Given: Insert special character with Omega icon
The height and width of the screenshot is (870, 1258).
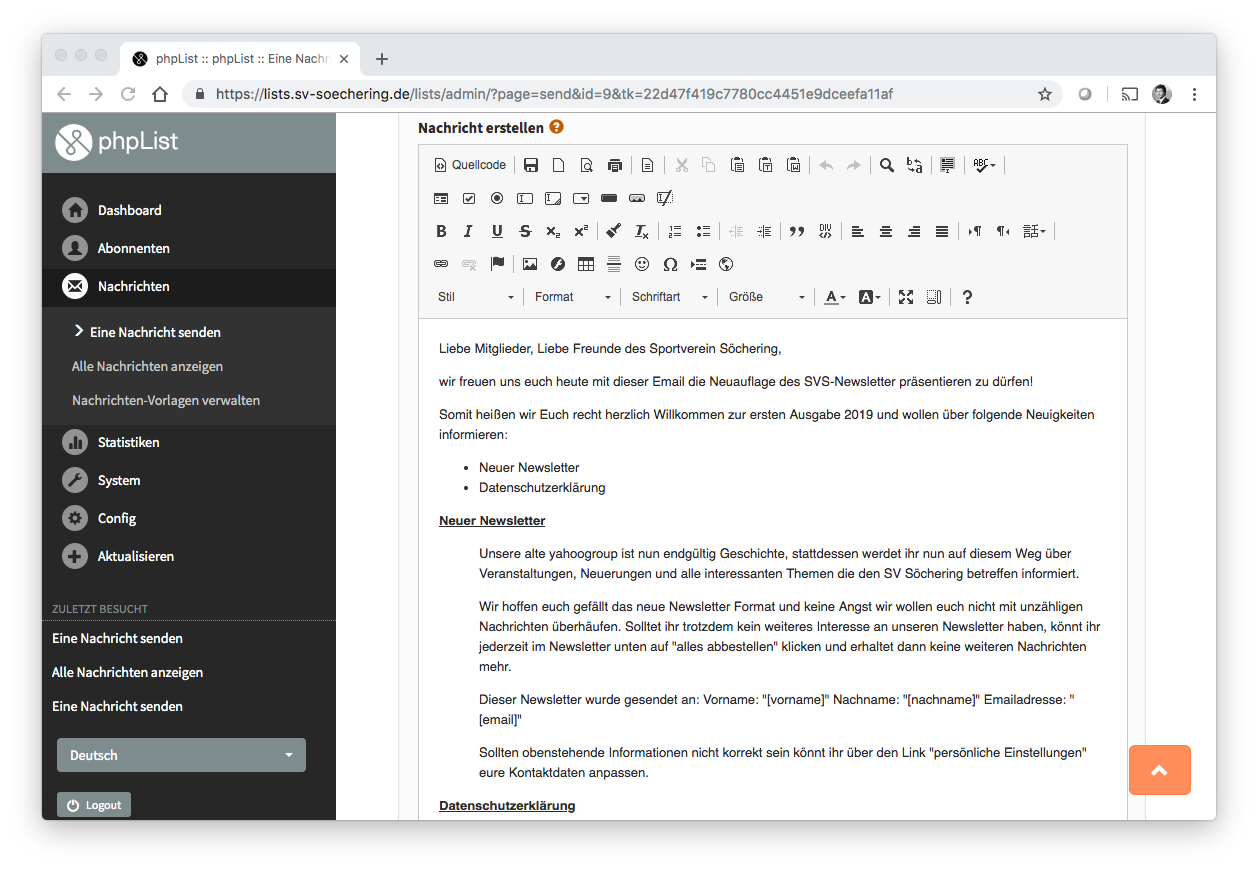Looking at the screenshot, I should (670, 264).
